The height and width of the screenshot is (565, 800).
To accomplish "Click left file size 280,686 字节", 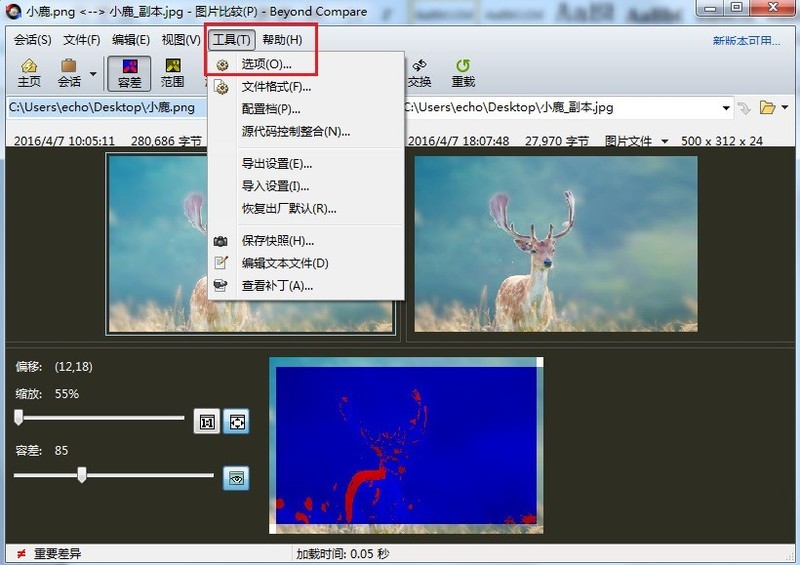I will pyautogui.click(x=166, y=141).
